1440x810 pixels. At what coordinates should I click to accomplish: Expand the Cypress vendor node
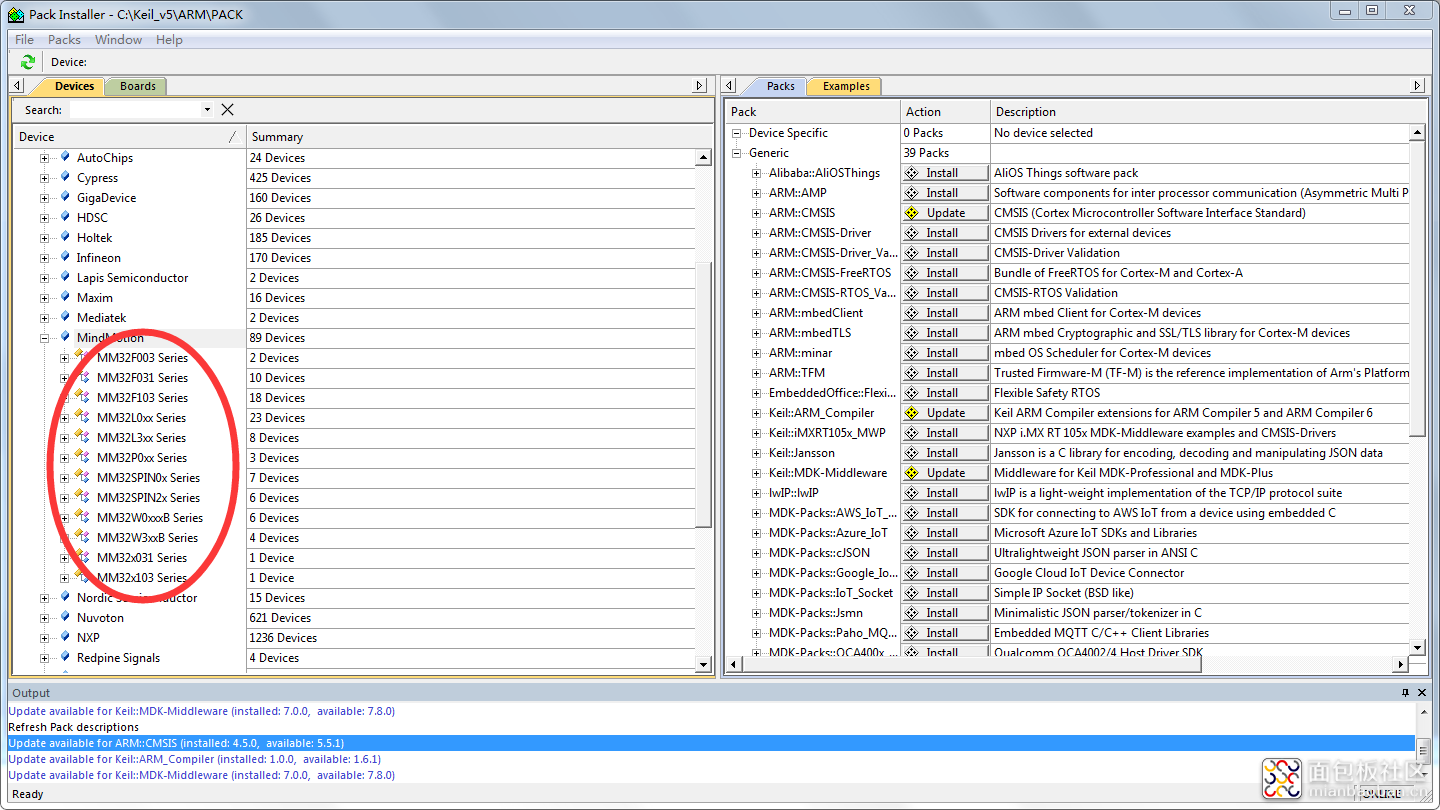point(45,178)
